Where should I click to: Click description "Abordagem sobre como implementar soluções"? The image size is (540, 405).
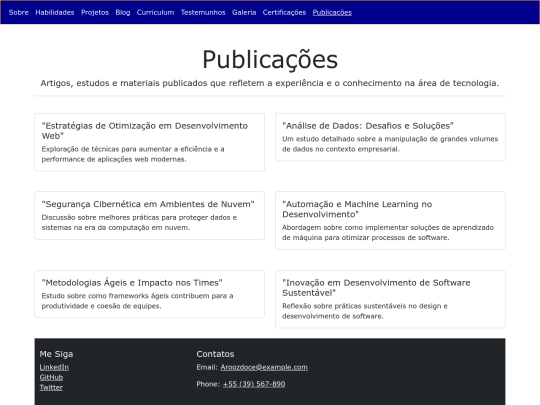[x=388, y=232]
